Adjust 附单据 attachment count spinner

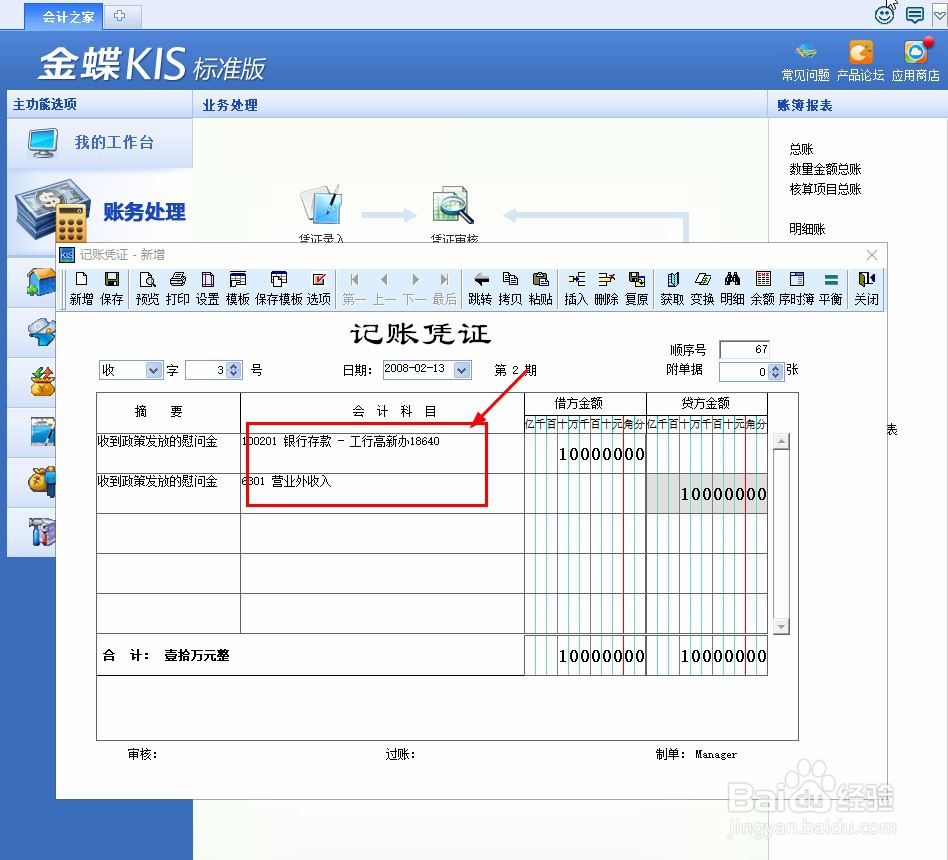tap(776, 371)
